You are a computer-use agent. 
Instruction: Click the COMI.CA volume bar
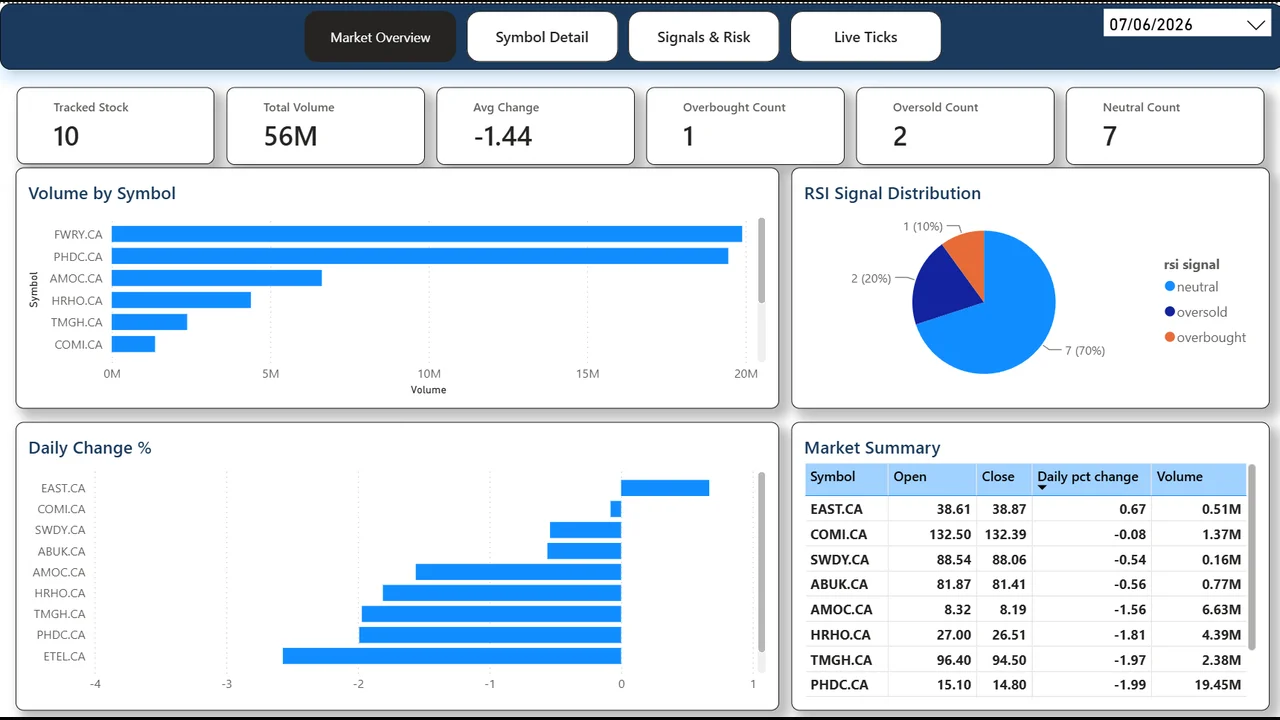tap(133, 344)
